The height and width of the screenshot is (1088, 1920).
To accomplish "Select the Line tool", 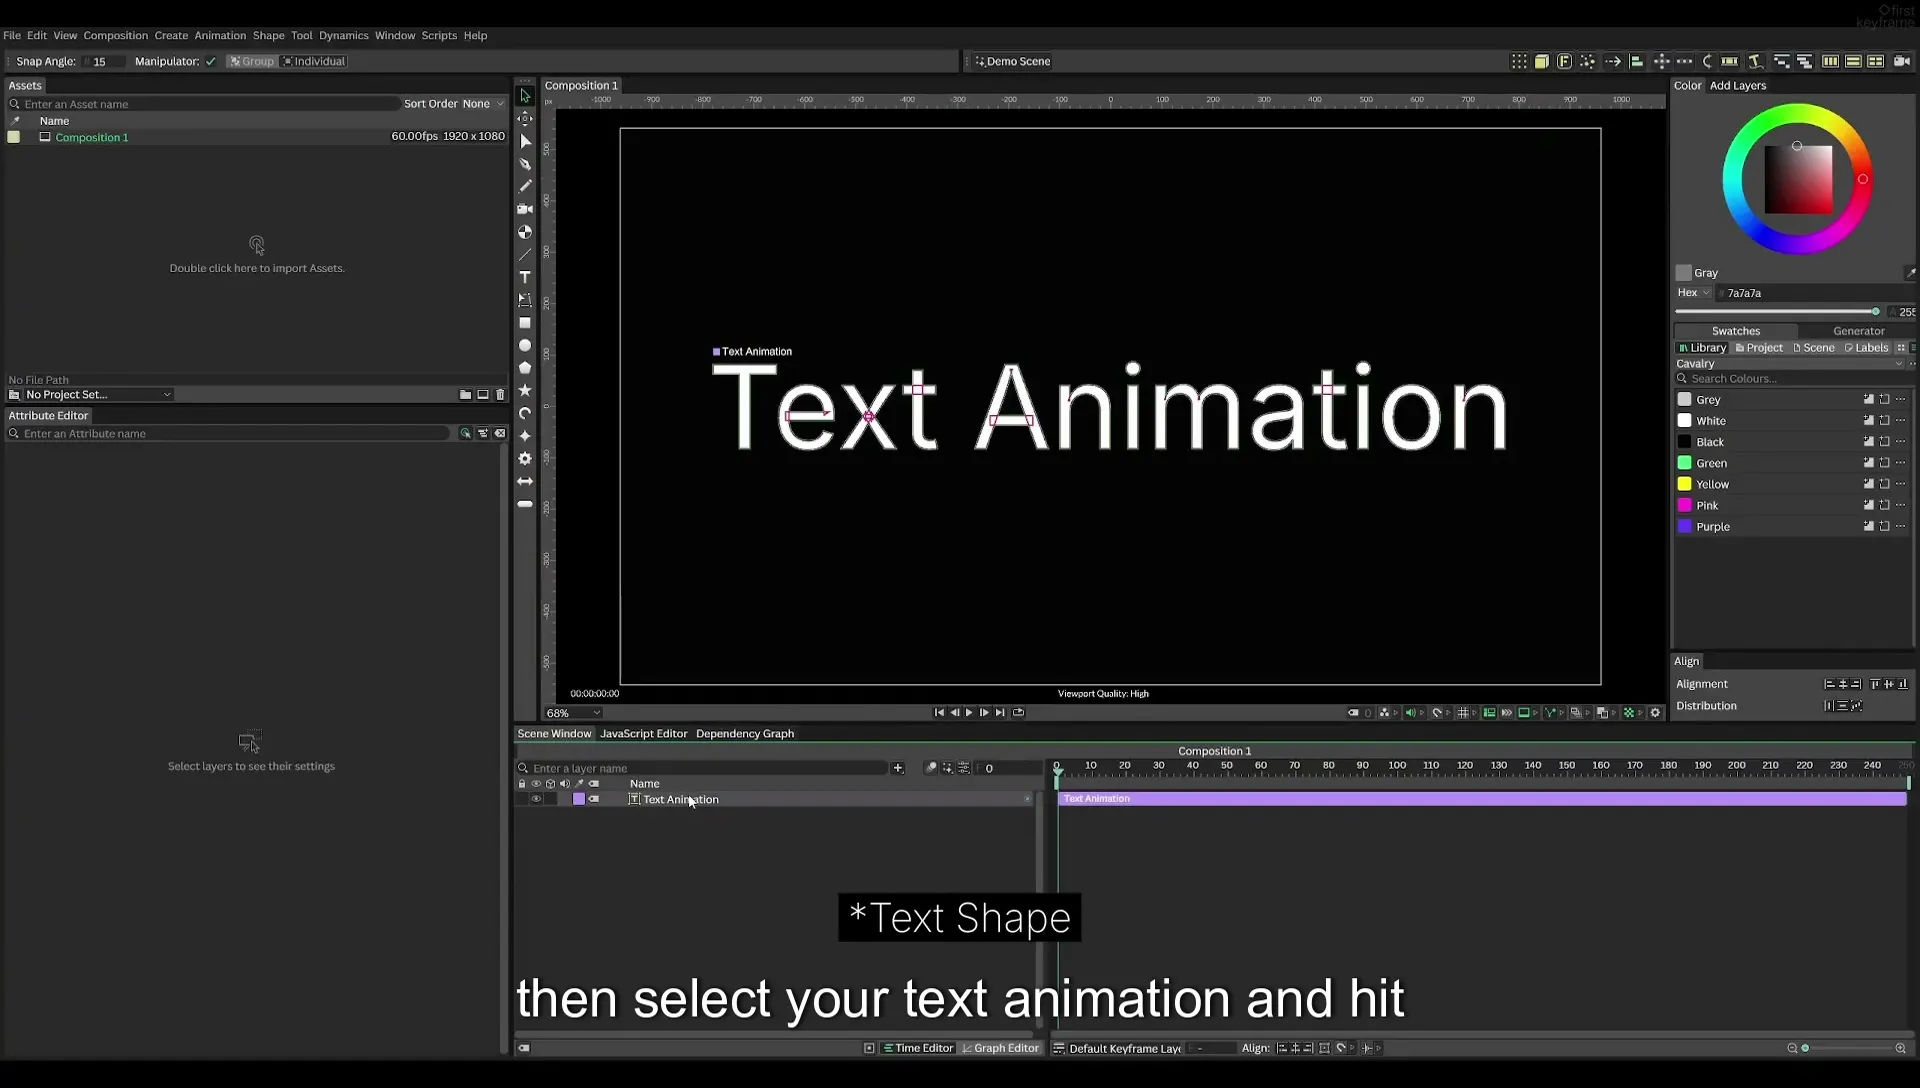I will point(525,255).
